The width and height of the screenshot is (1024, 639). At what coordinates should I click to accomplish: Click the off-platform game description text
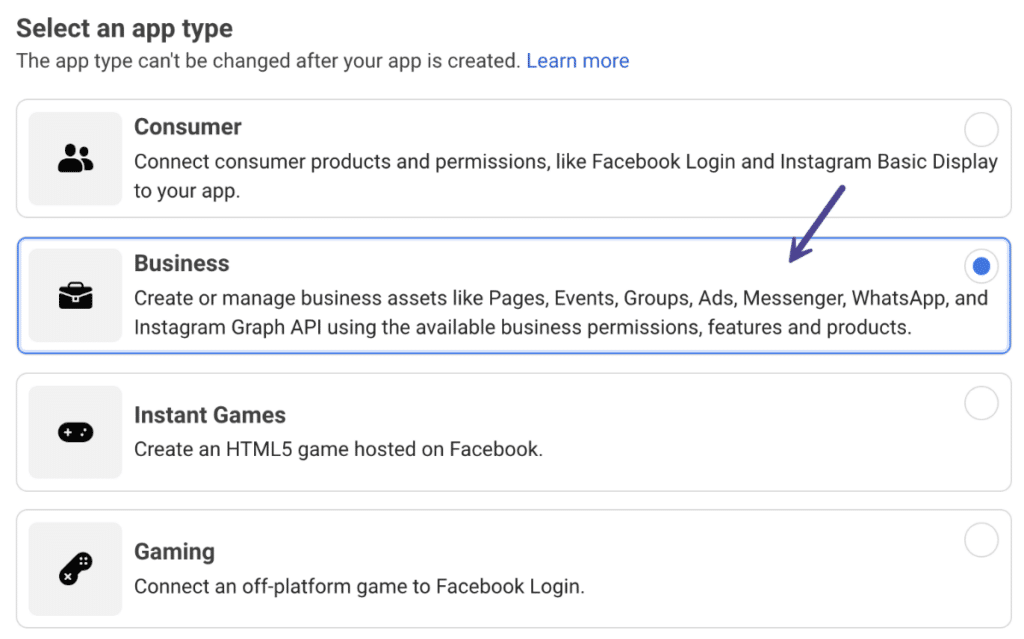click(x=359, y=586)
